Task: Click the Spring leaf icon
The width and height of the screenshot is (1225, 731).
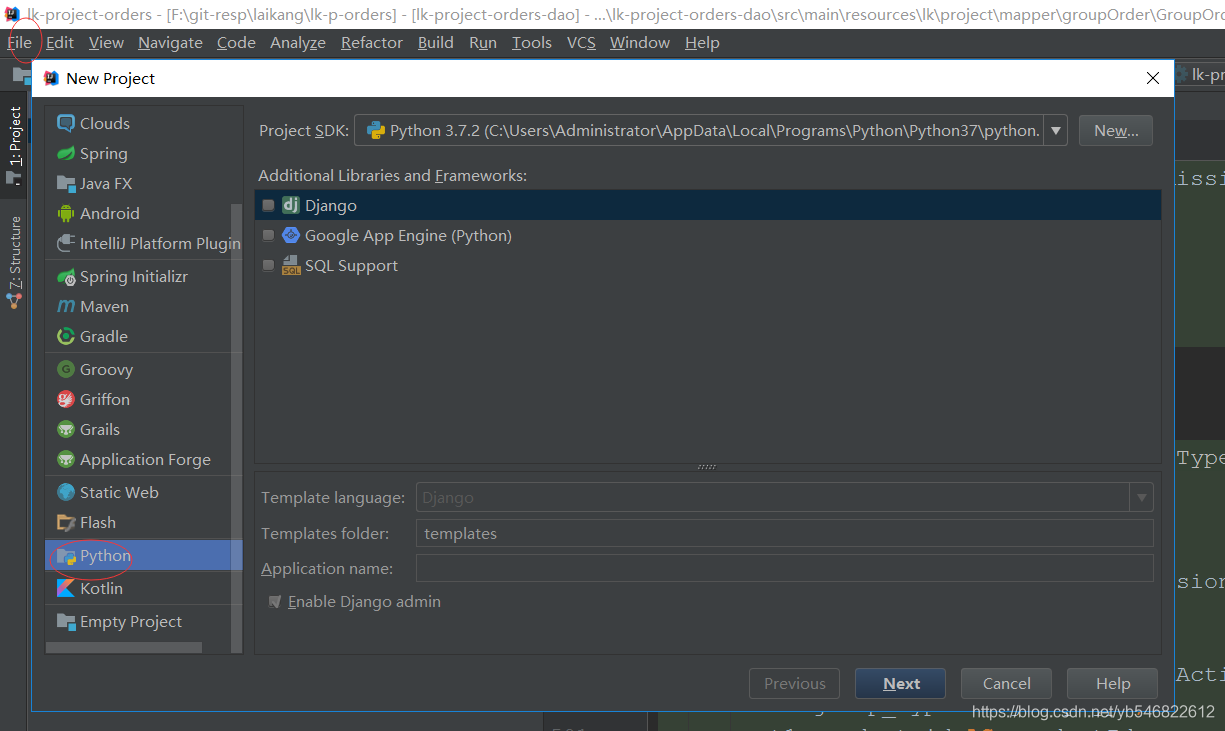Action: click(x=66, y=153)
